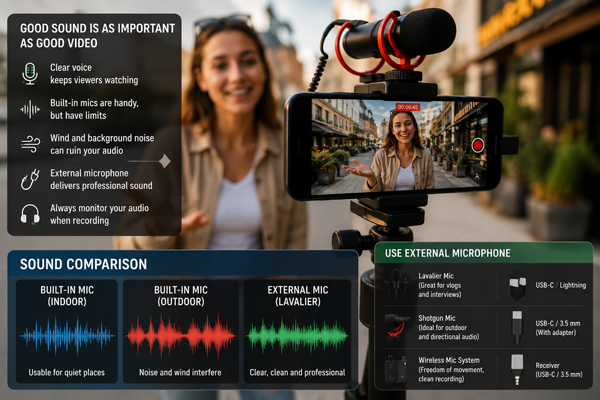Click the wind icon beside Wind and background noise

point(30,145)
